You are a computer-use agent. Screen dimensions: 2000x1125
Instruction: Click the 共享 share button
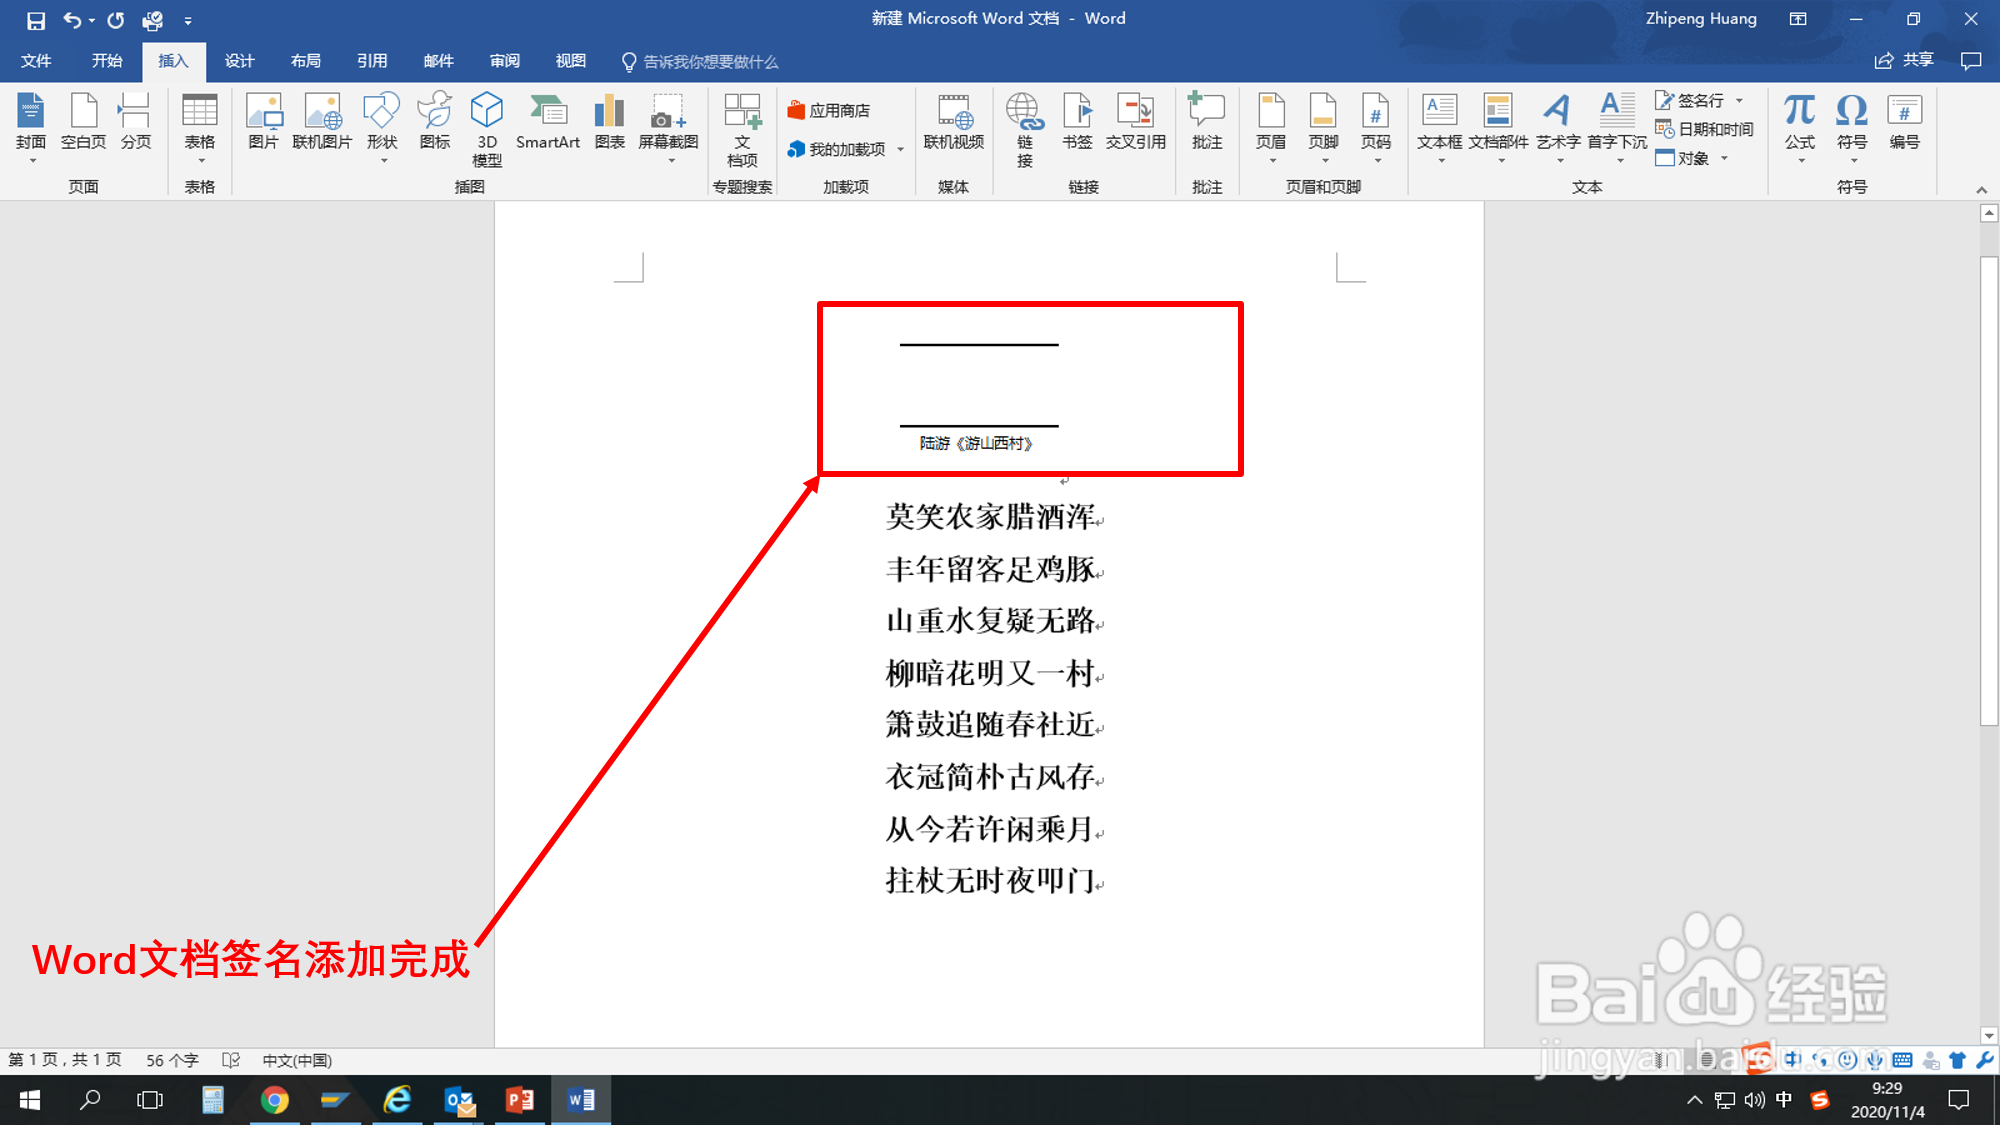coord(1904,60)
